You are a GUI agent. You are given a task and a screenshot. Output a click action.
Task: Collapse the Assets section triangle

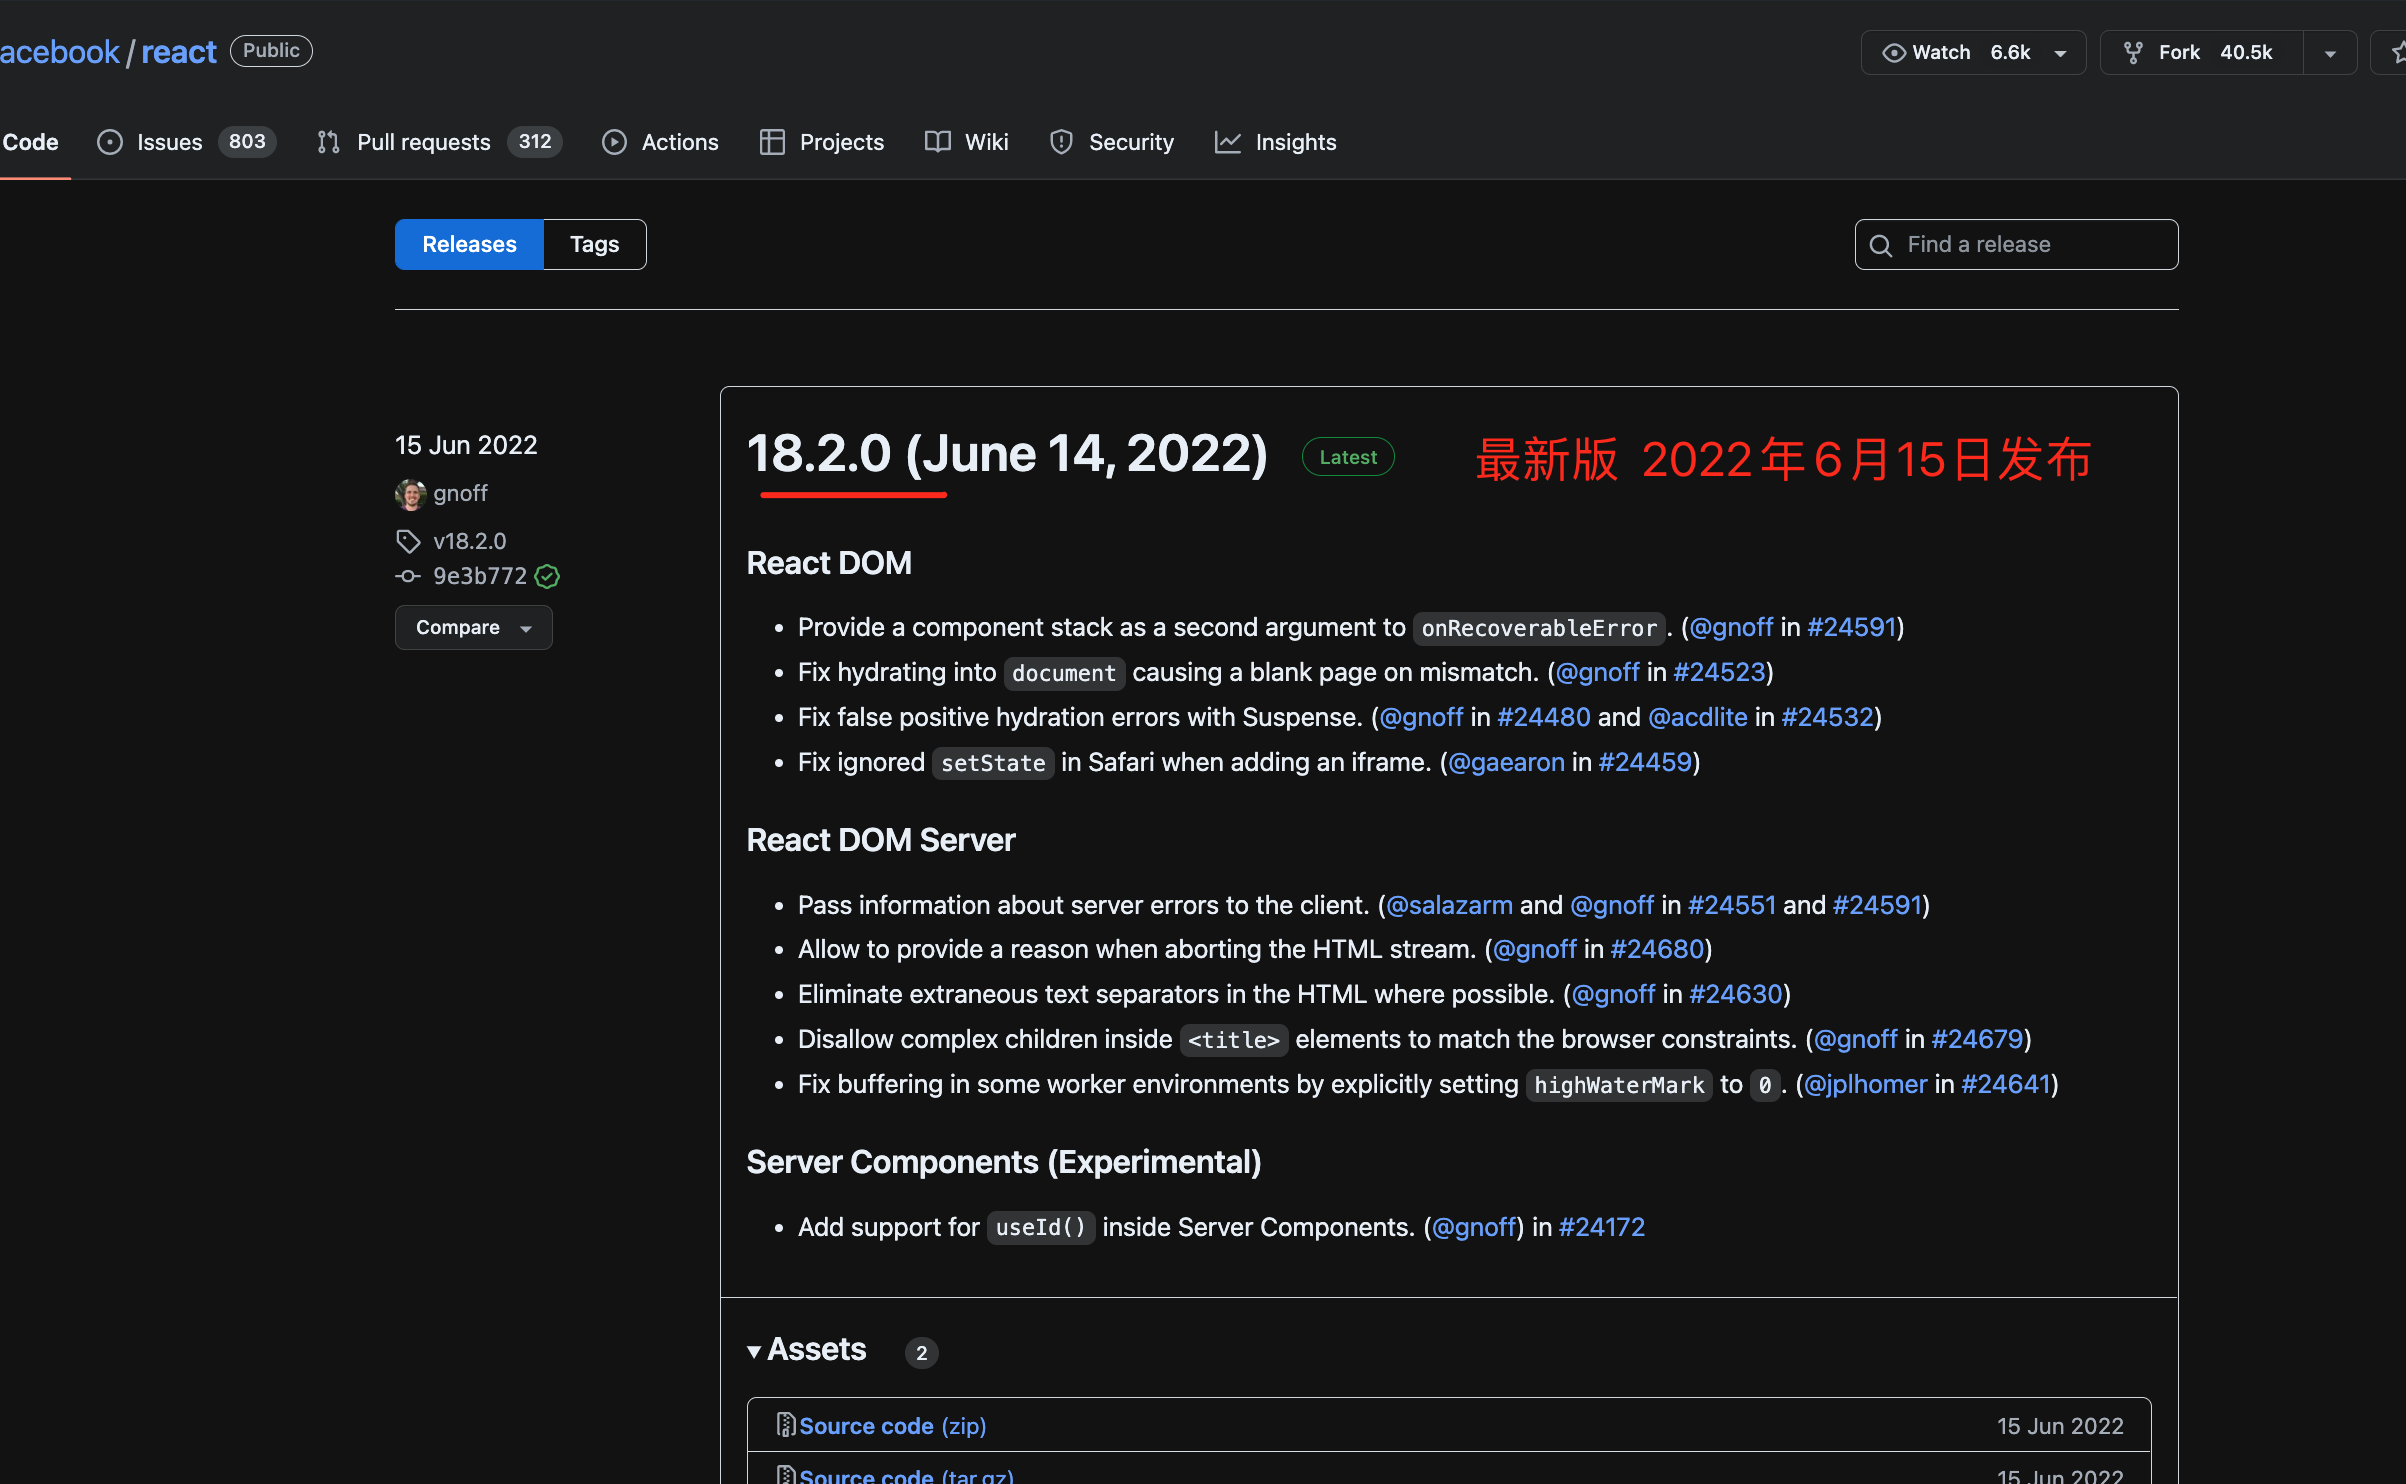[754, 1351]
